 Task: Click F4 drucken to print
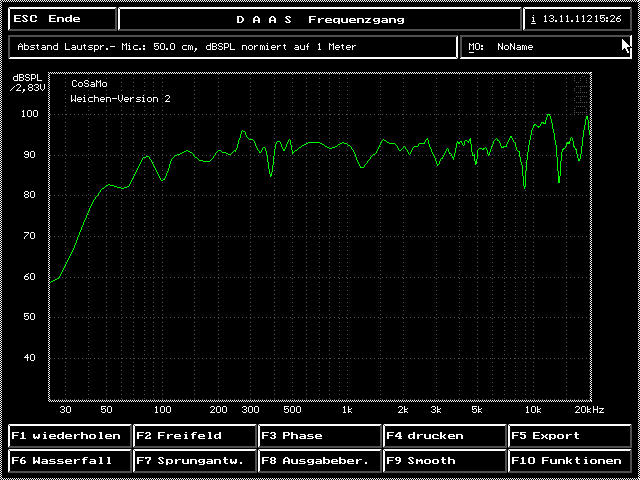[444, 436]
